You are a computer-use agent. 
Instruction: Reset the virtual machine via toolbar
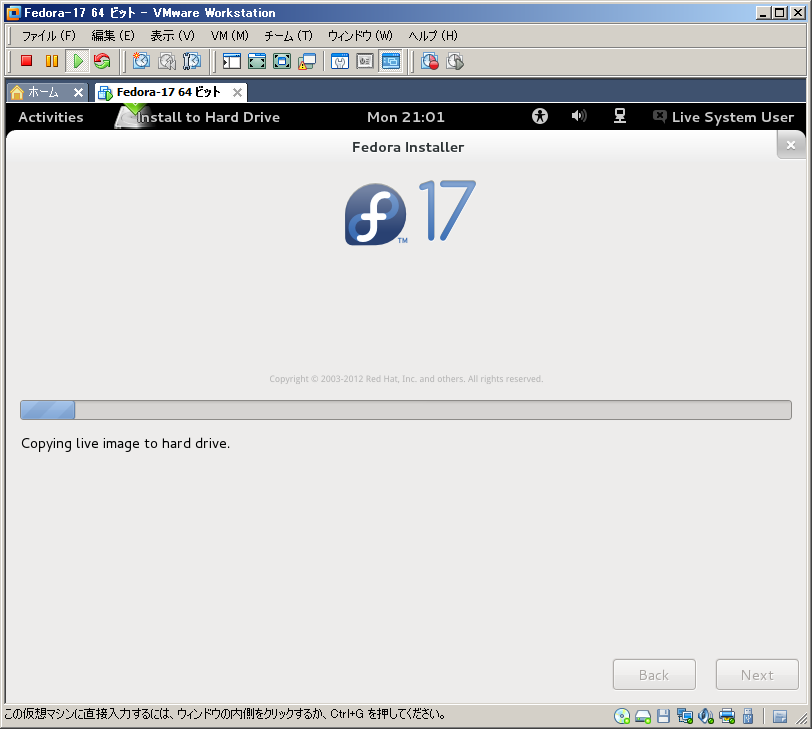tap(102, 61)
